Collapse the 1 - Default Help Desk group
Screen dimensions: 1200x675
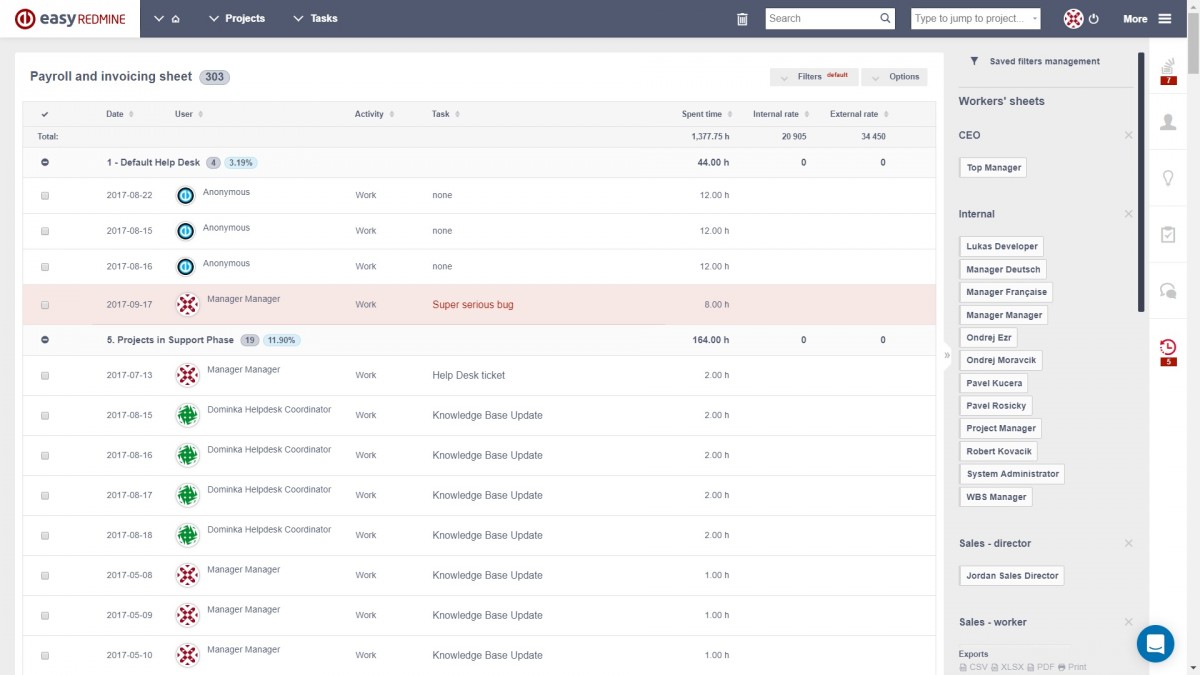point(45,162)
